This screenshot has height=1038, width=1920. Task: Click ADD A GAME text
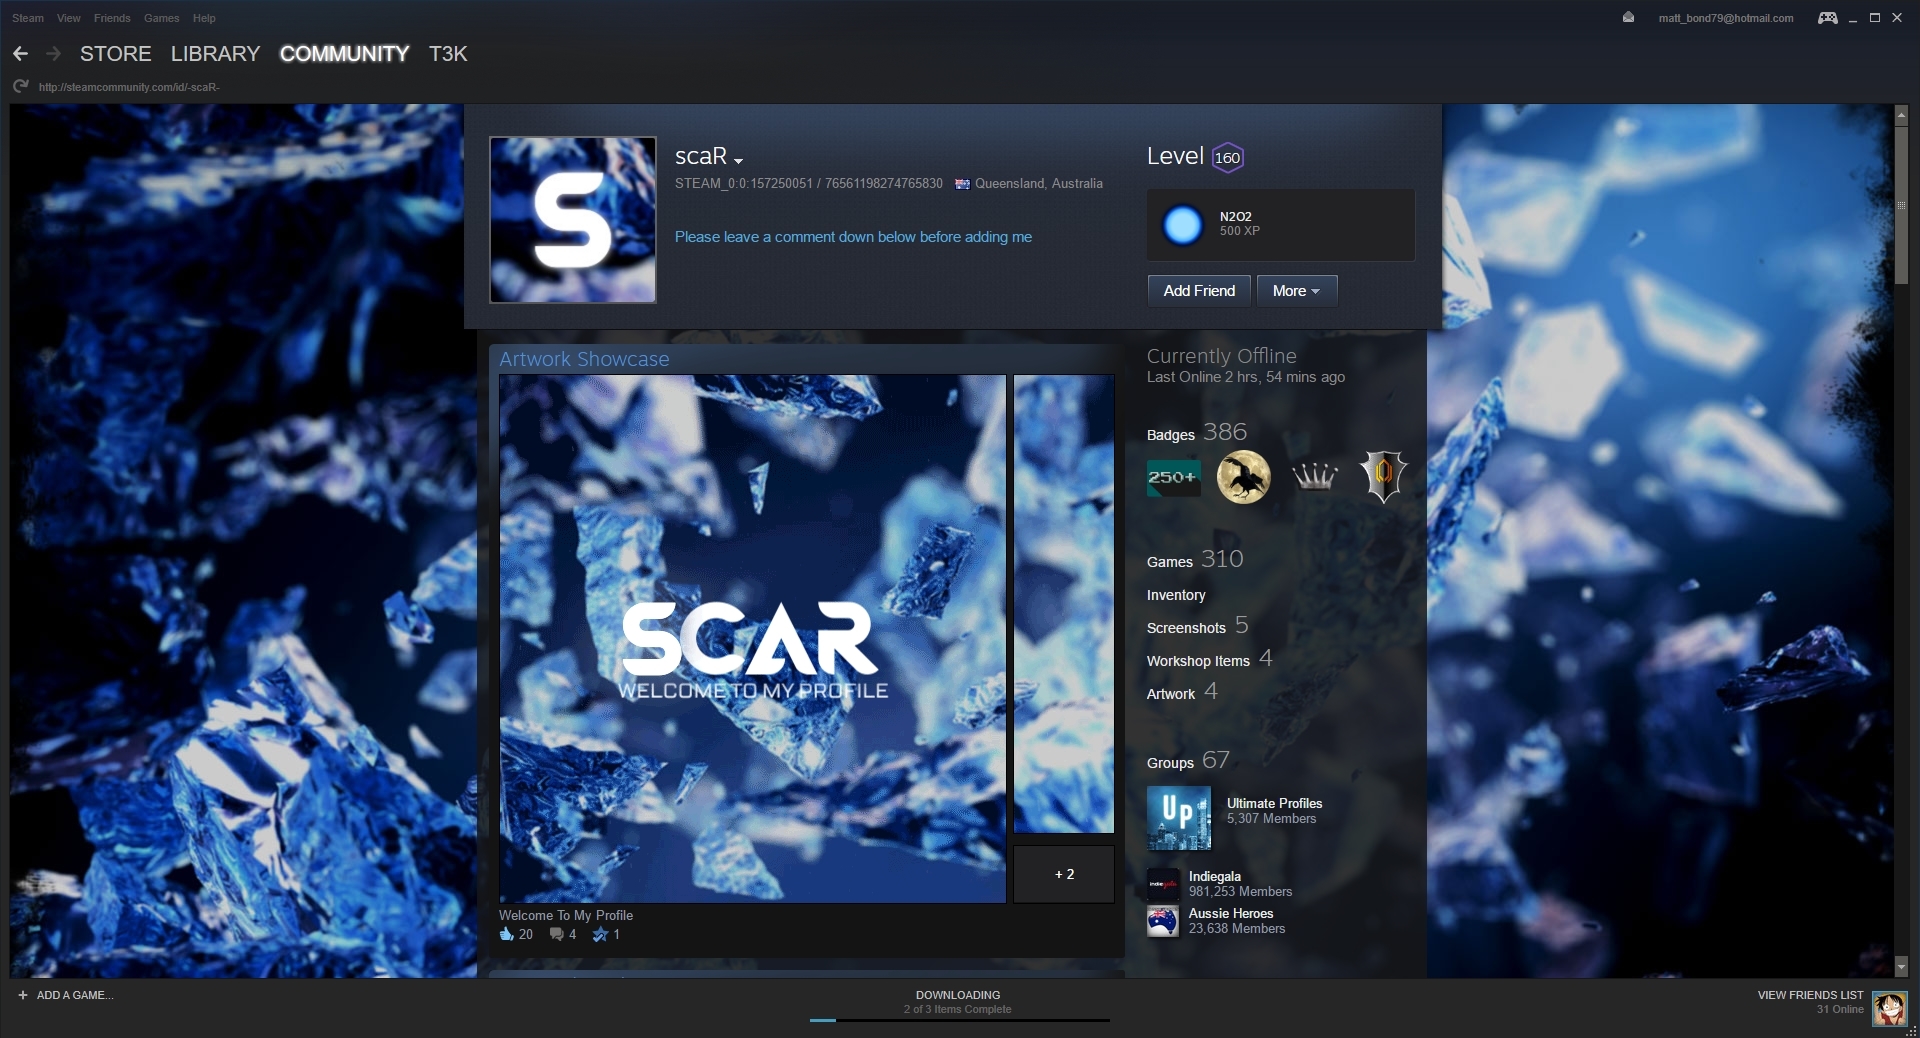pos(75,995)
